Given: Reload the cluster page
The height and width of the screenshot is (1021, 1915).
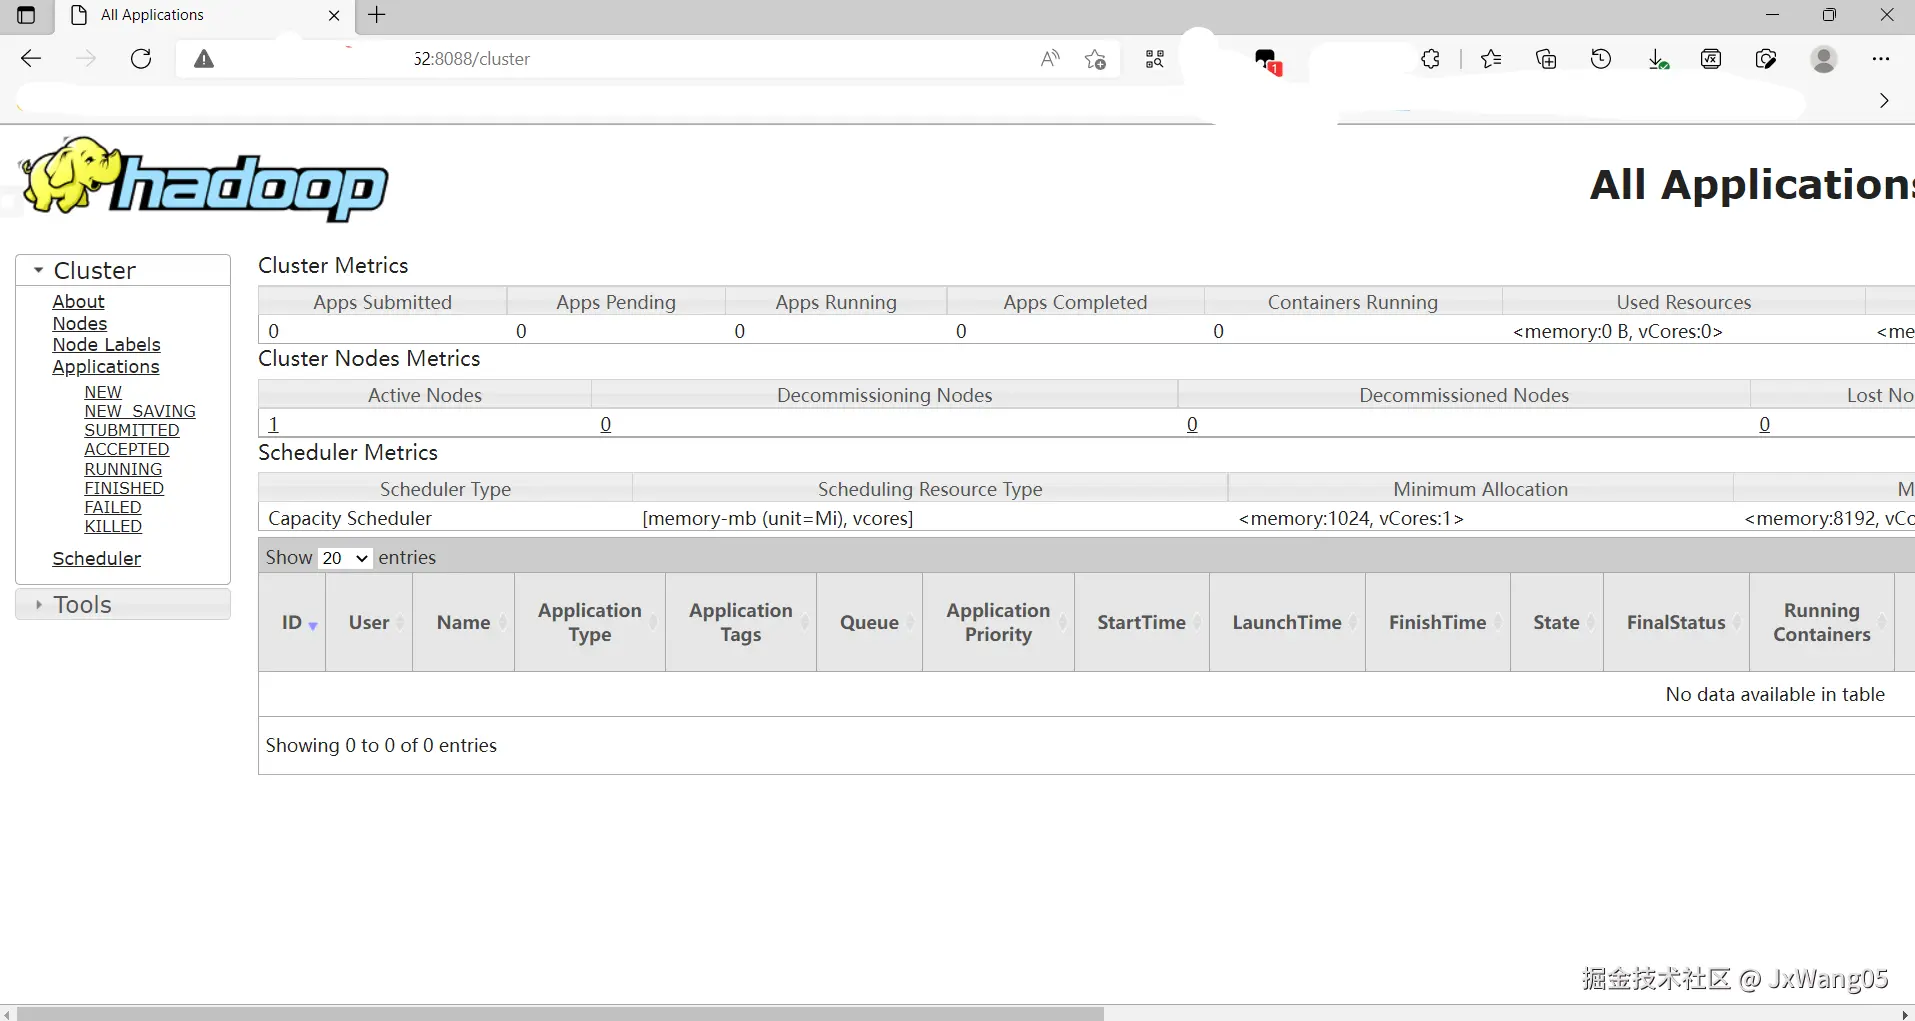Looking at the screenshot, I should tap(141, 59).
